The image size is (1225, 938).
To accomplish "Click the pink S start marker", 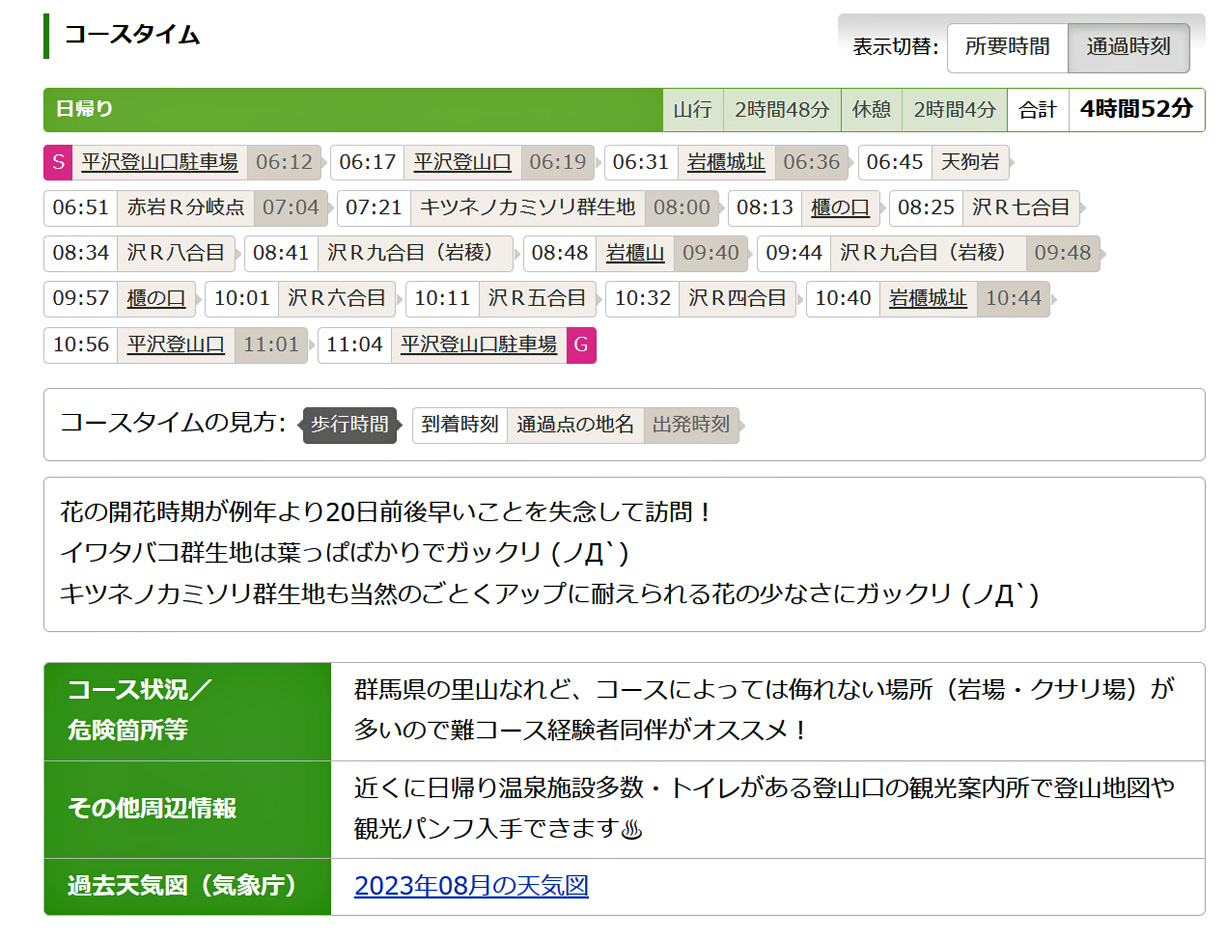I will pyautogui.click(x=58, y=162).
